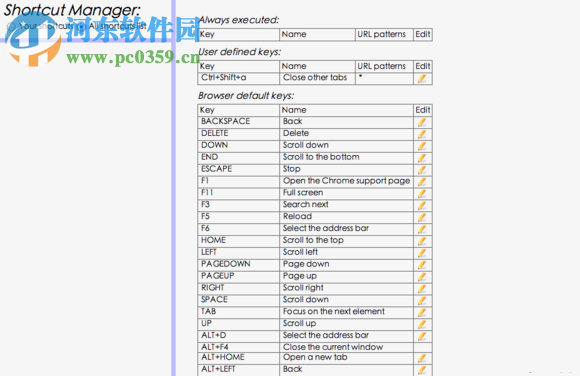Edit the ALT+HOME Open a new tab shortcut

pos(422,358)
